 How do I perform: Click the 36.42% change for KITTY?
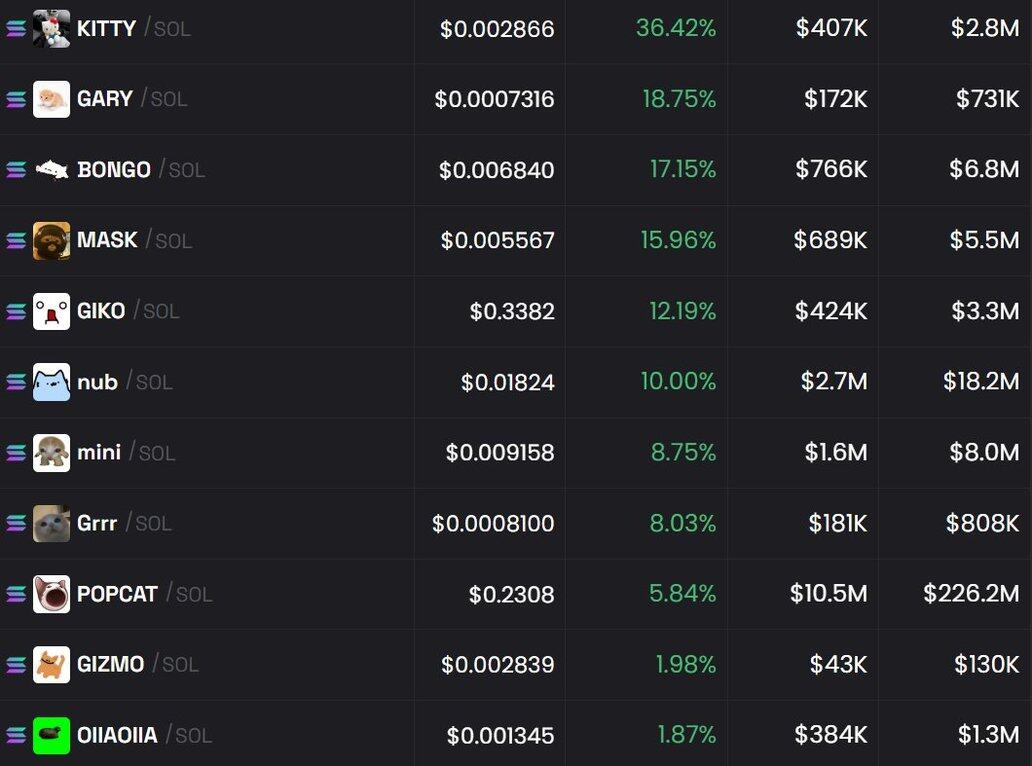676,28
